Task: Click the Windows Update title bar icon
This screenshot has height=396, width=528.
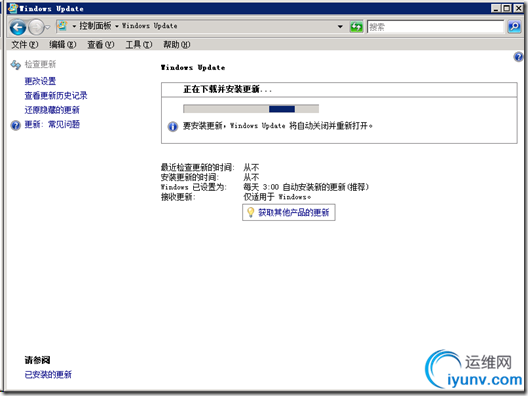Action: pos(12,8)
